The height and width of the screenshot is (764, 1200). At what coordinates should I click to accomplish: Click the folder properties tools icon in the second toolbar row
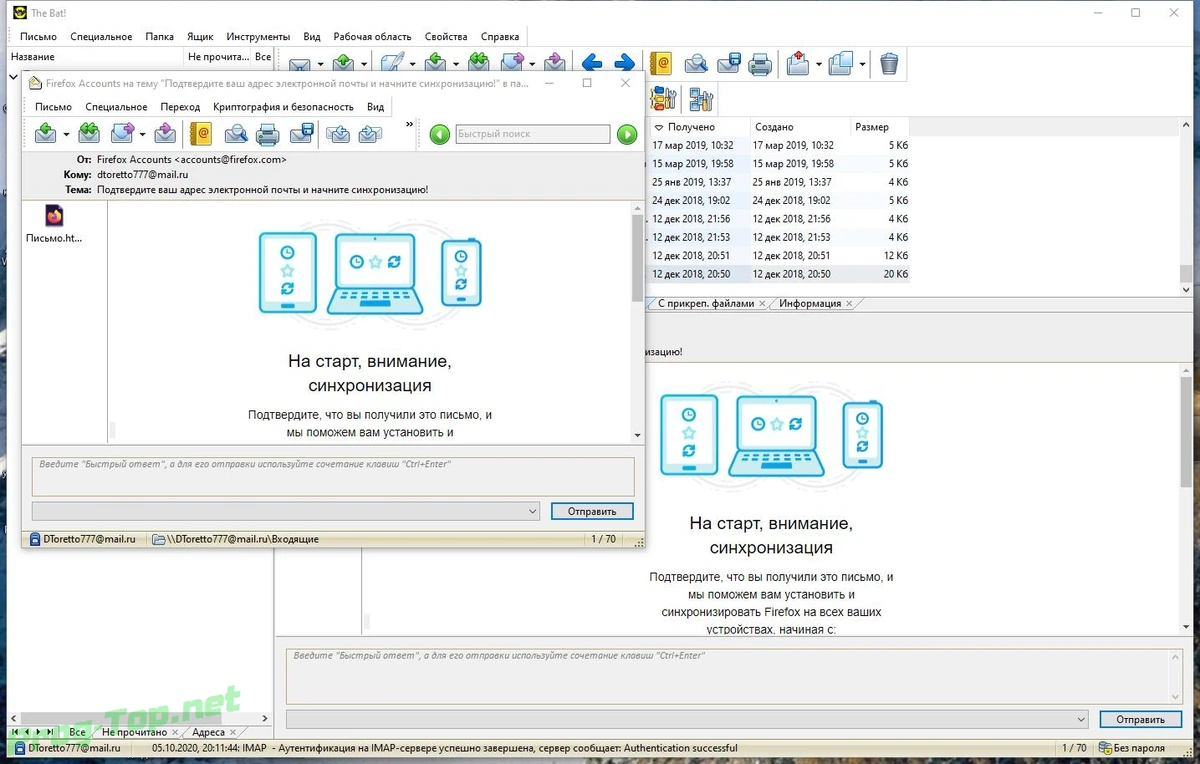[701, 99]
